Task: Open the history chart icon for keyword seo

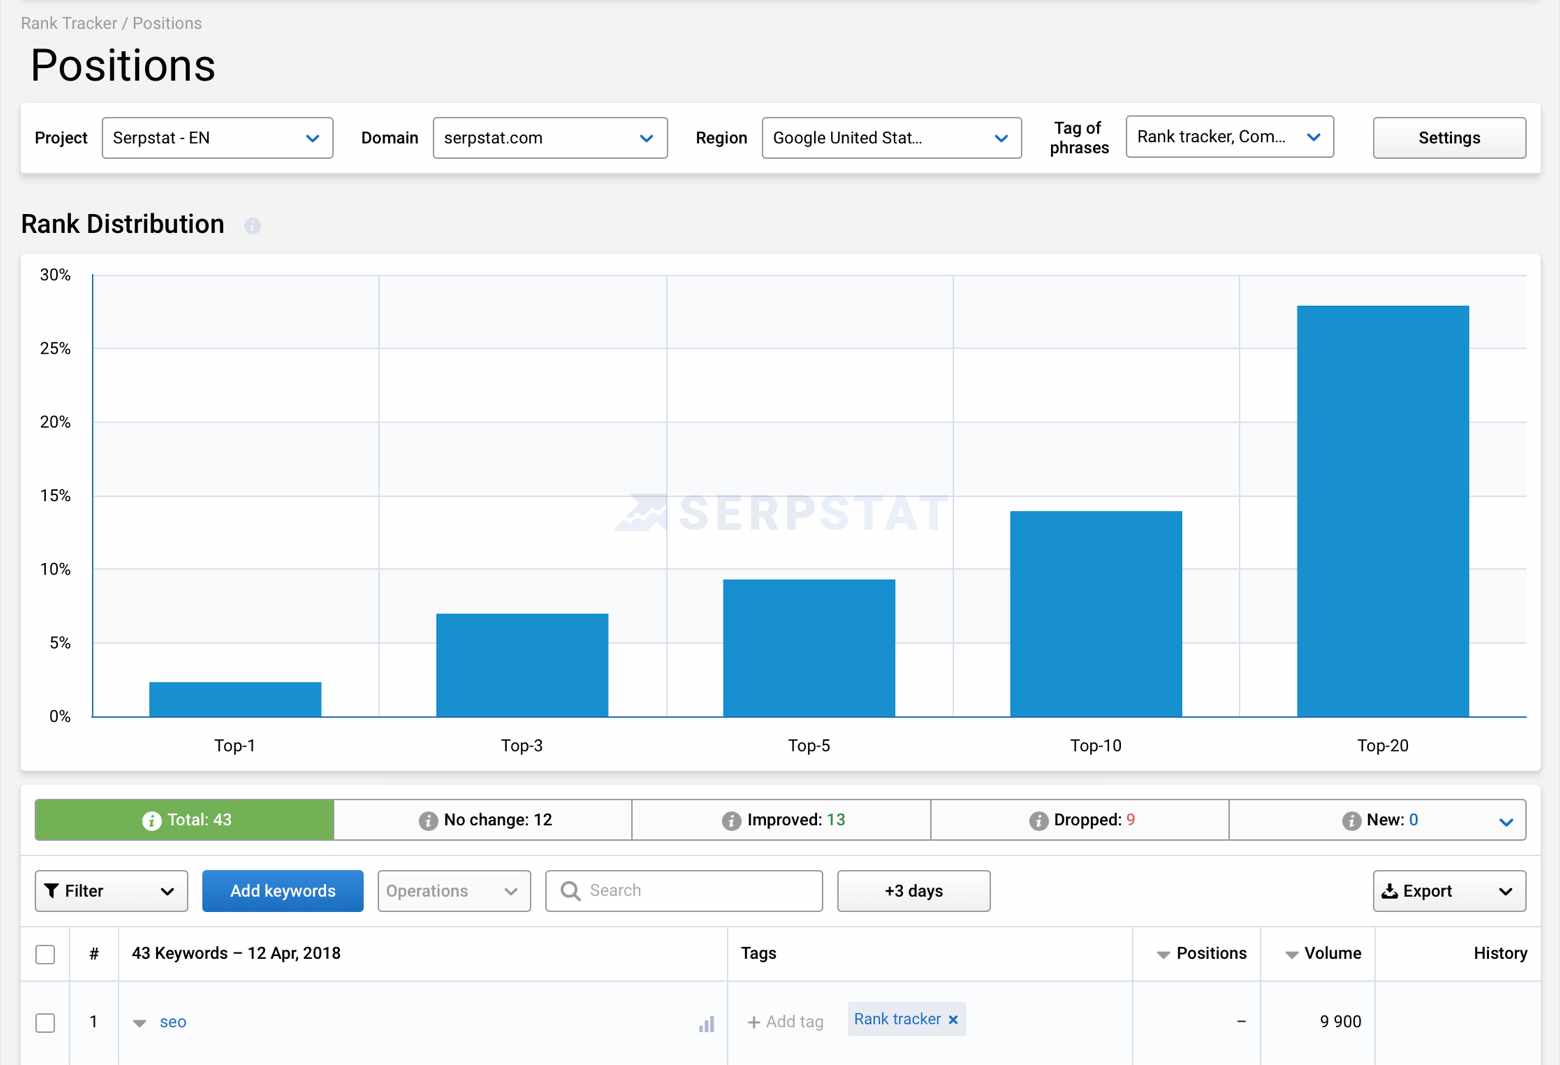Action: (707, 1023)
